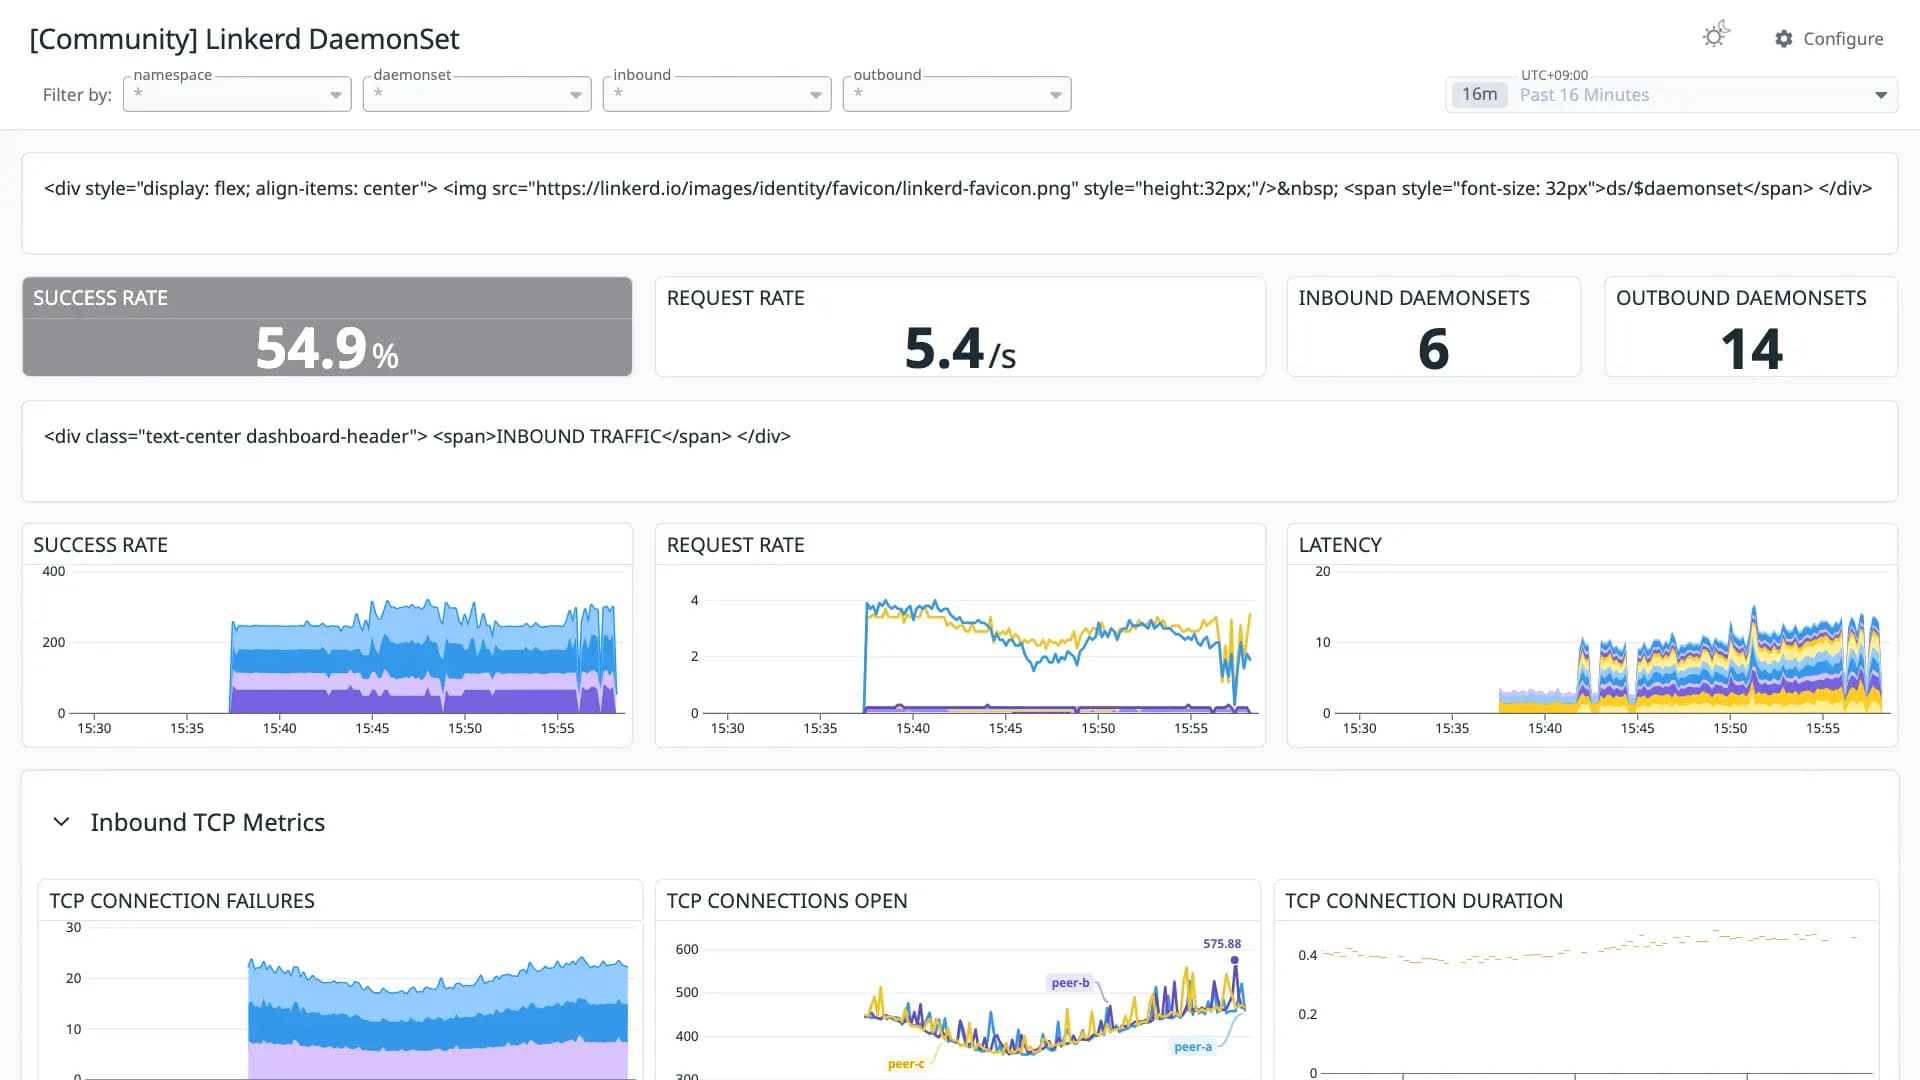
Task: Click the Filter by: label
Action: tap(77, 95)
